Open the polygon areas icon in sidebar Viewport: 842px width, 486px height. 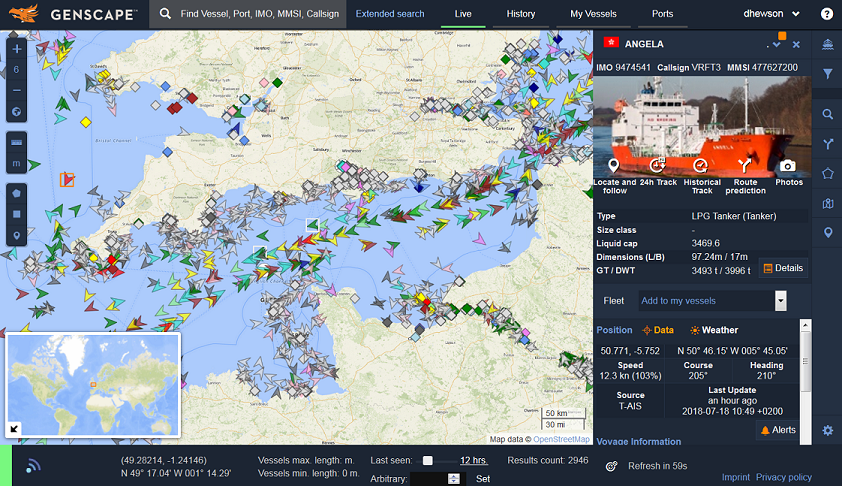tap(828, 173)
